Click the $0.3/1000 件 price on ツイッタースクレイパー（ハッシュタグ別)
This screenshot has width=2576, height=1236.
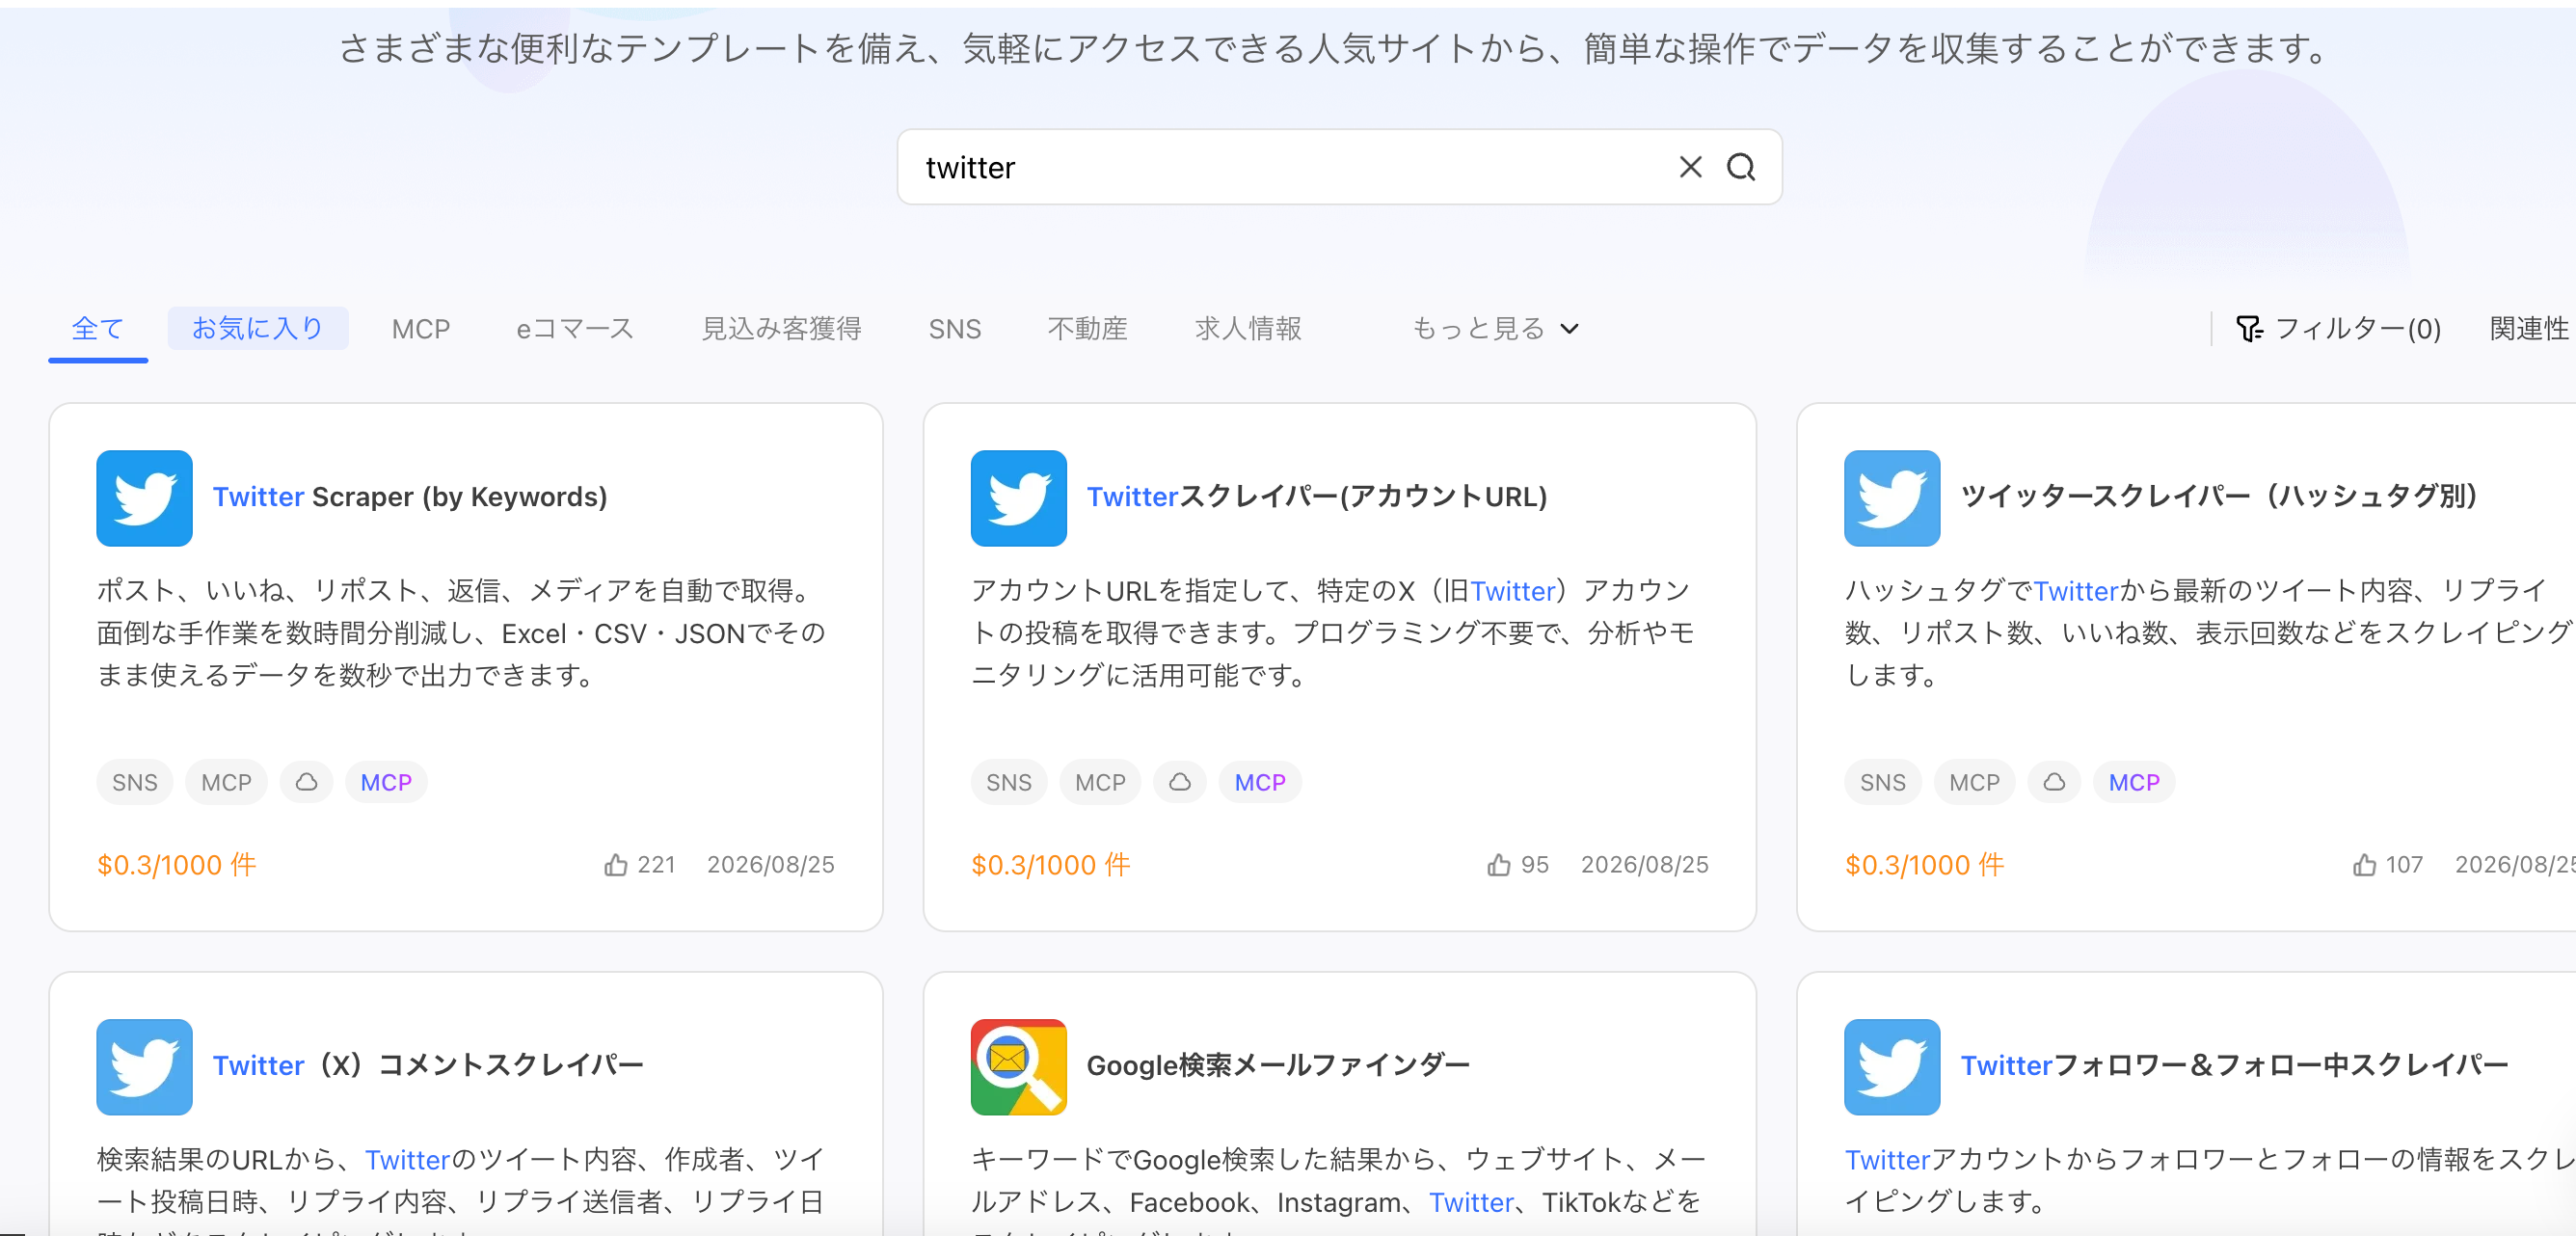coord(1925,865)
